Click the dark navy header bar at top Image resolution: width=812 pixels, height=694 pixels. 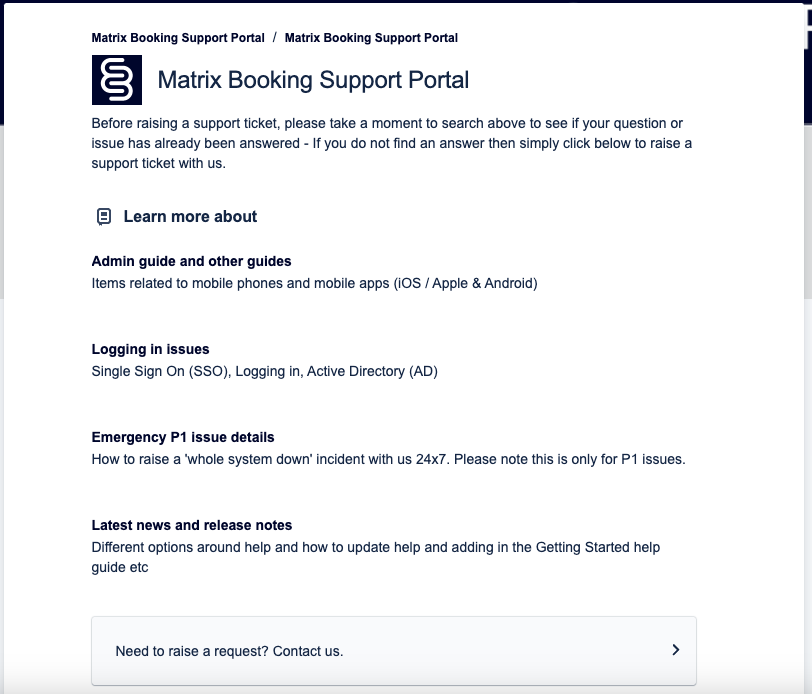40,60
